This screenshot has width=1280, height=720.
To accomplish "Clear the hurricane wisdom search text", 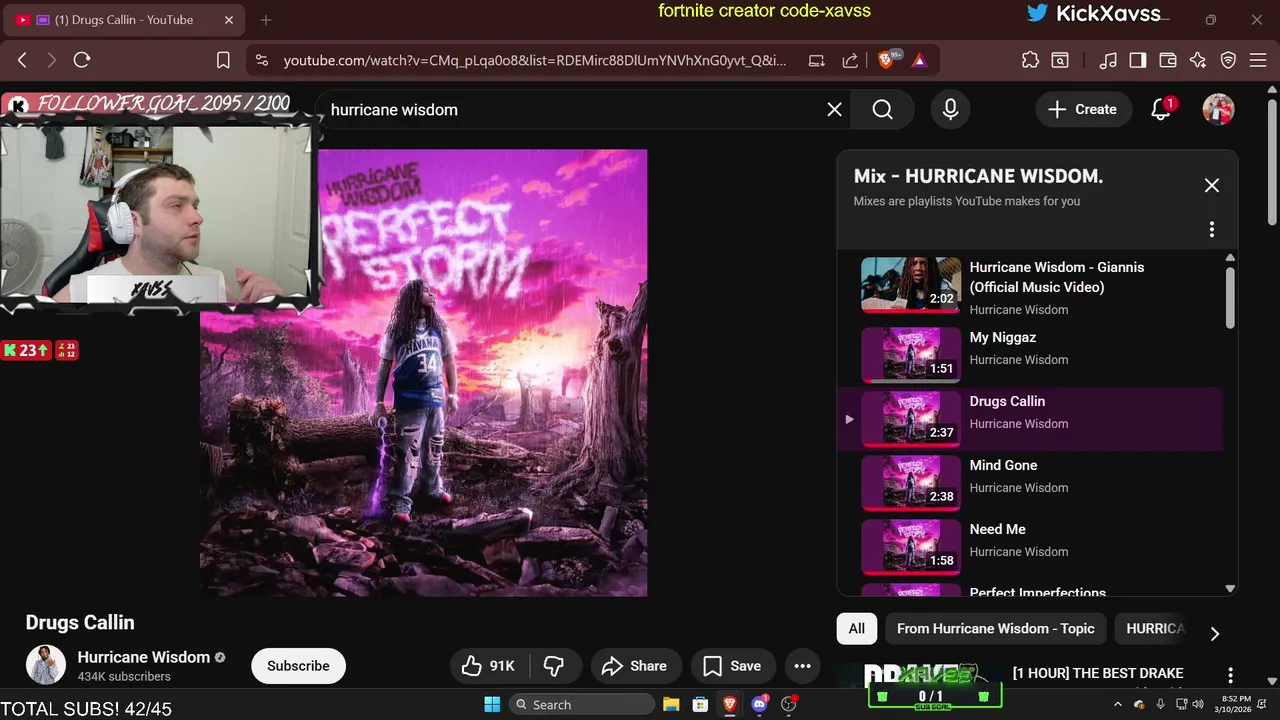I will point(835,110).
